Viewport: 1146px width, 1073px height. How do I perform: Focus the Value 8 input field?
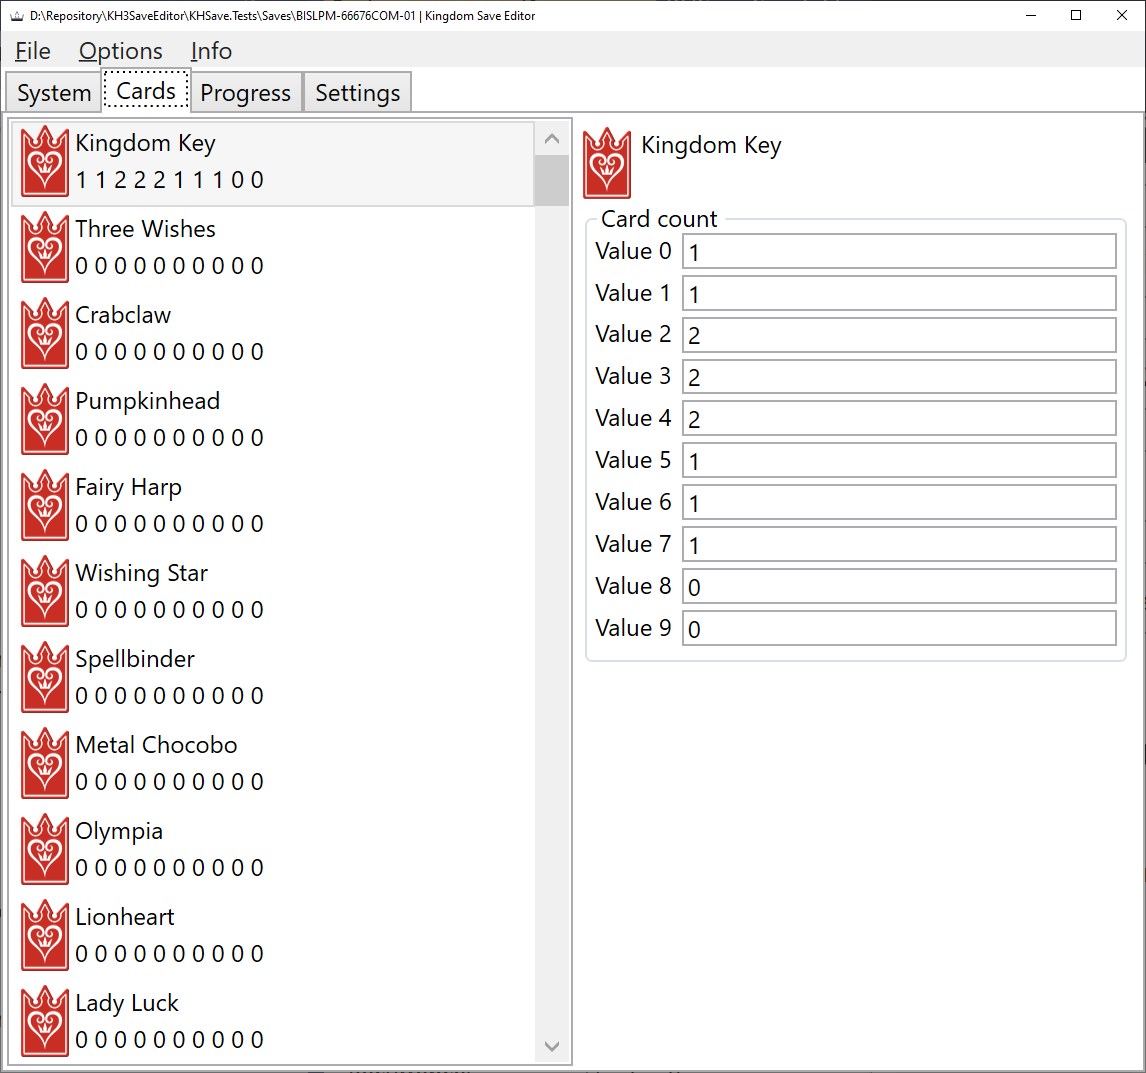[x=899, y=586]
